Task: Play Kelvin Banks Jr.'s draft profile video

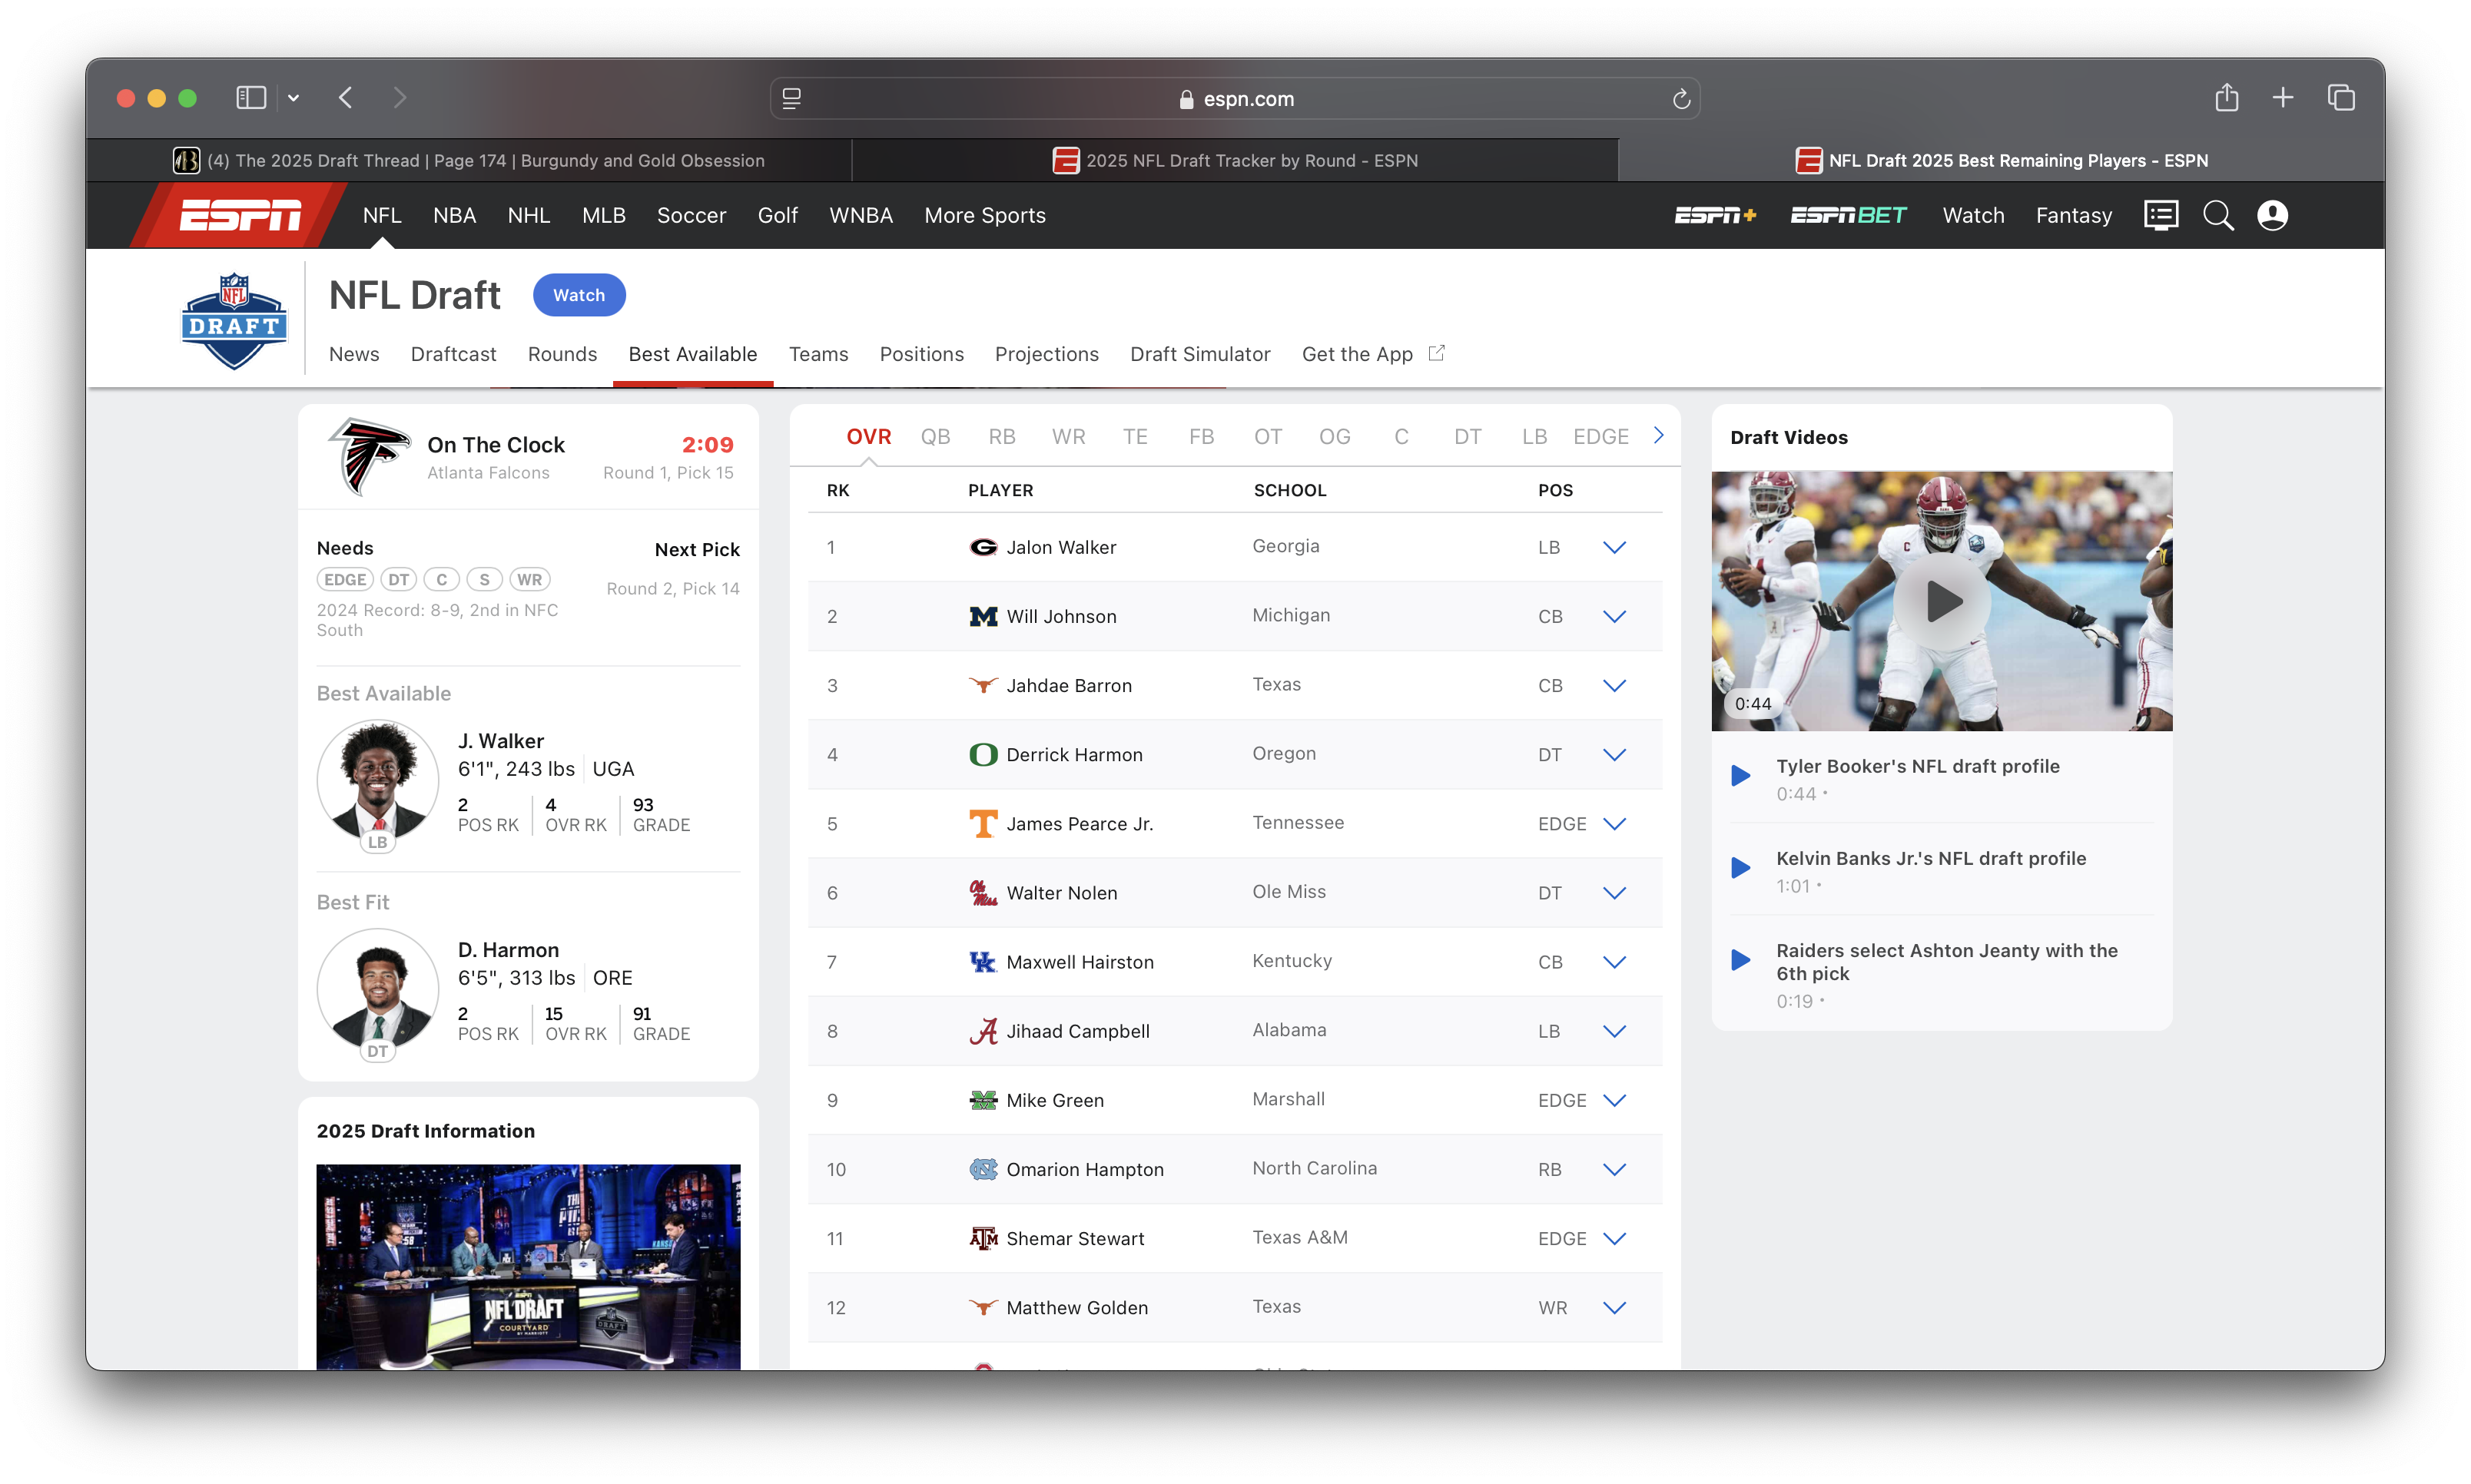Action: click(1740, 867)
